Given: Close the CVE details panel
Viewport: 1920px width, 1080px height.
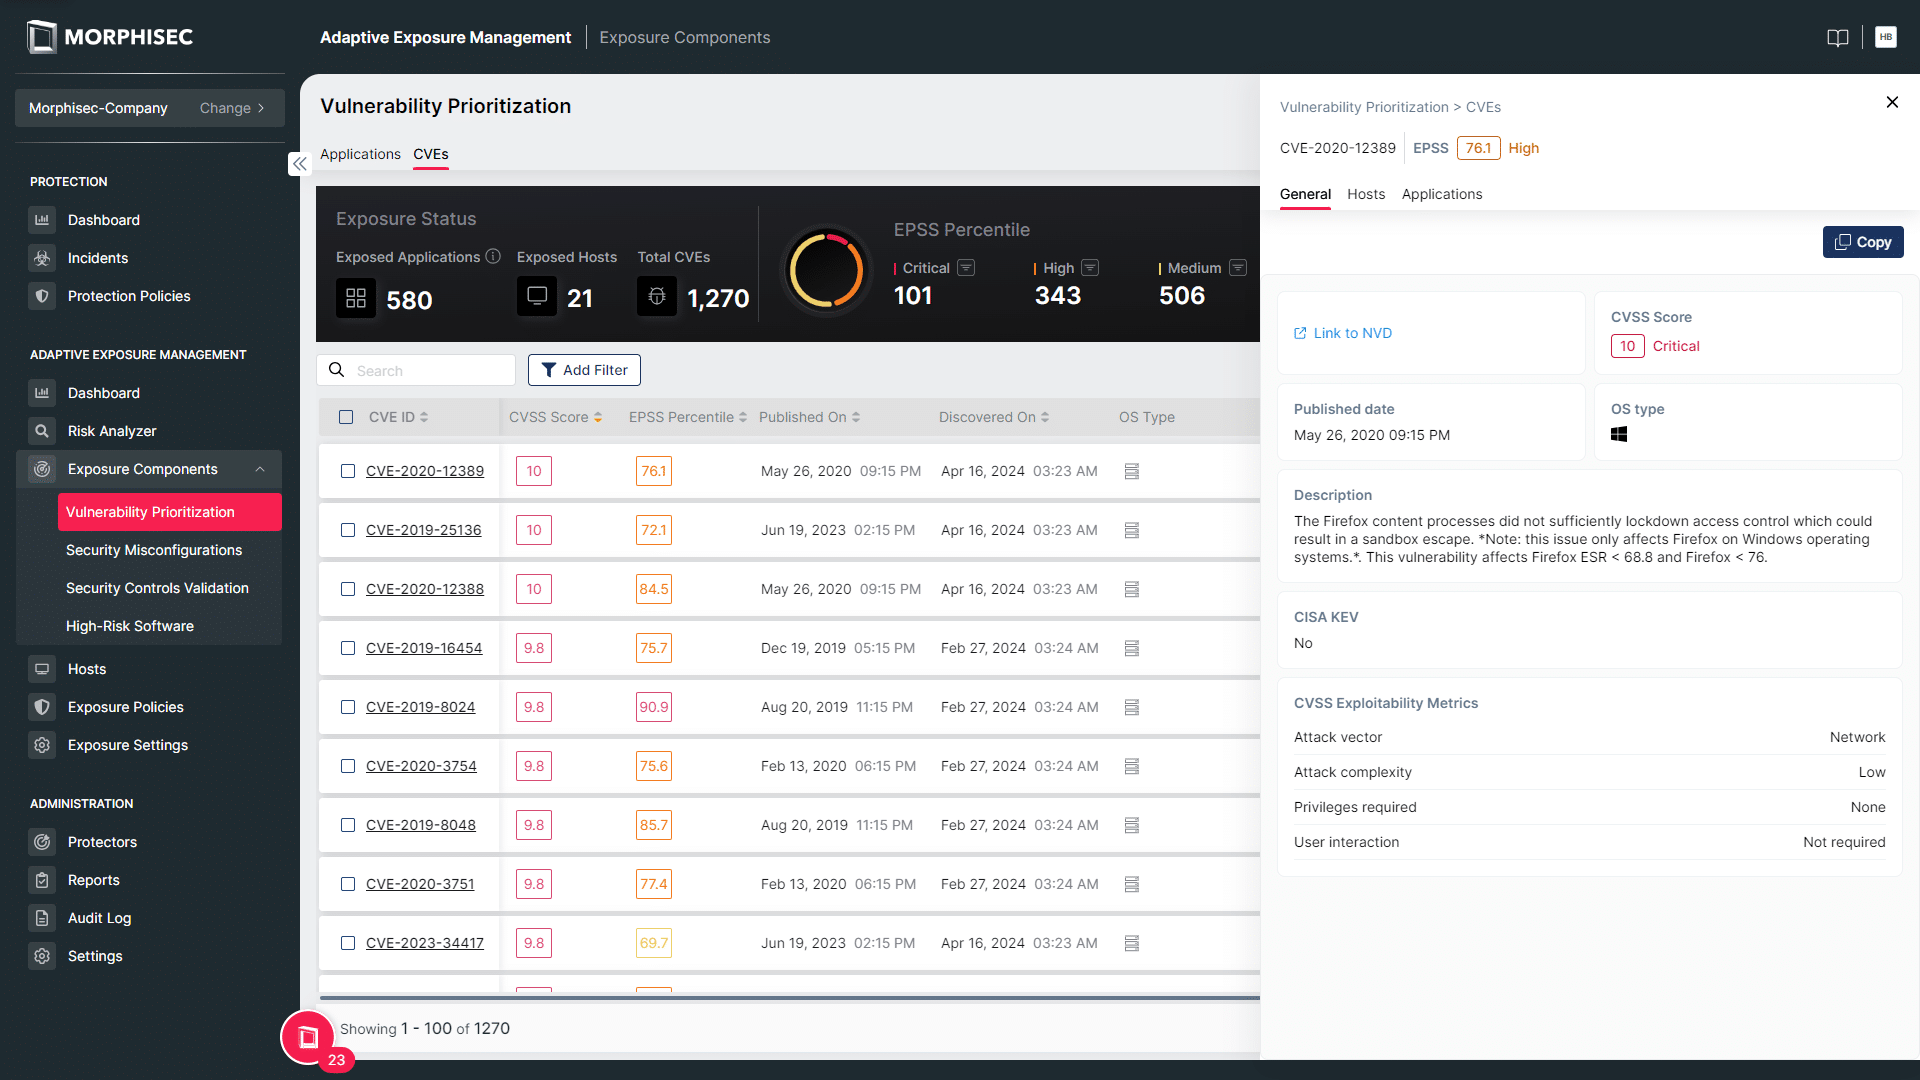Looking at the screenshot, I should 1892,102.
